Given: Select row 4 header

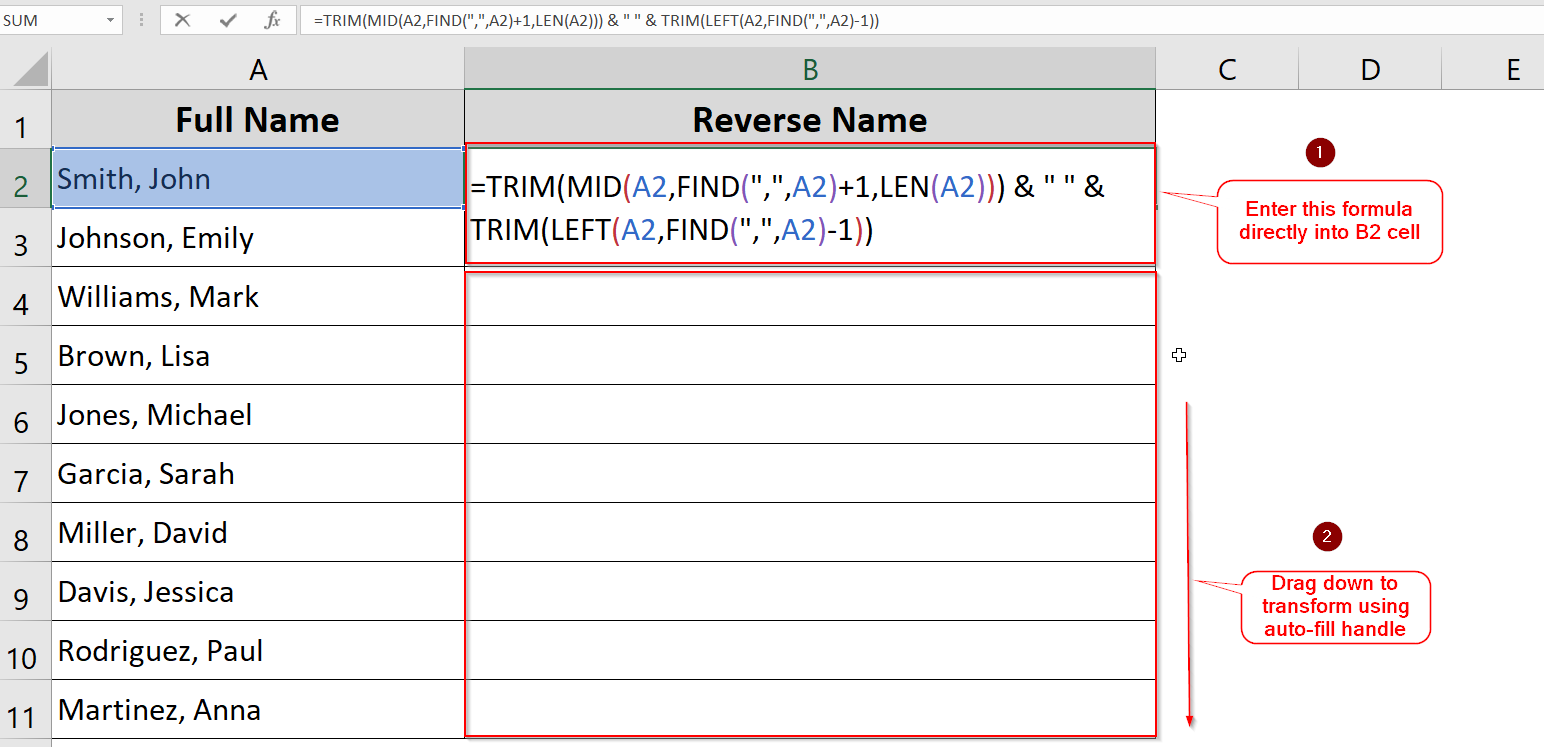Looking at the screenshot, I should tap(25, 296).
